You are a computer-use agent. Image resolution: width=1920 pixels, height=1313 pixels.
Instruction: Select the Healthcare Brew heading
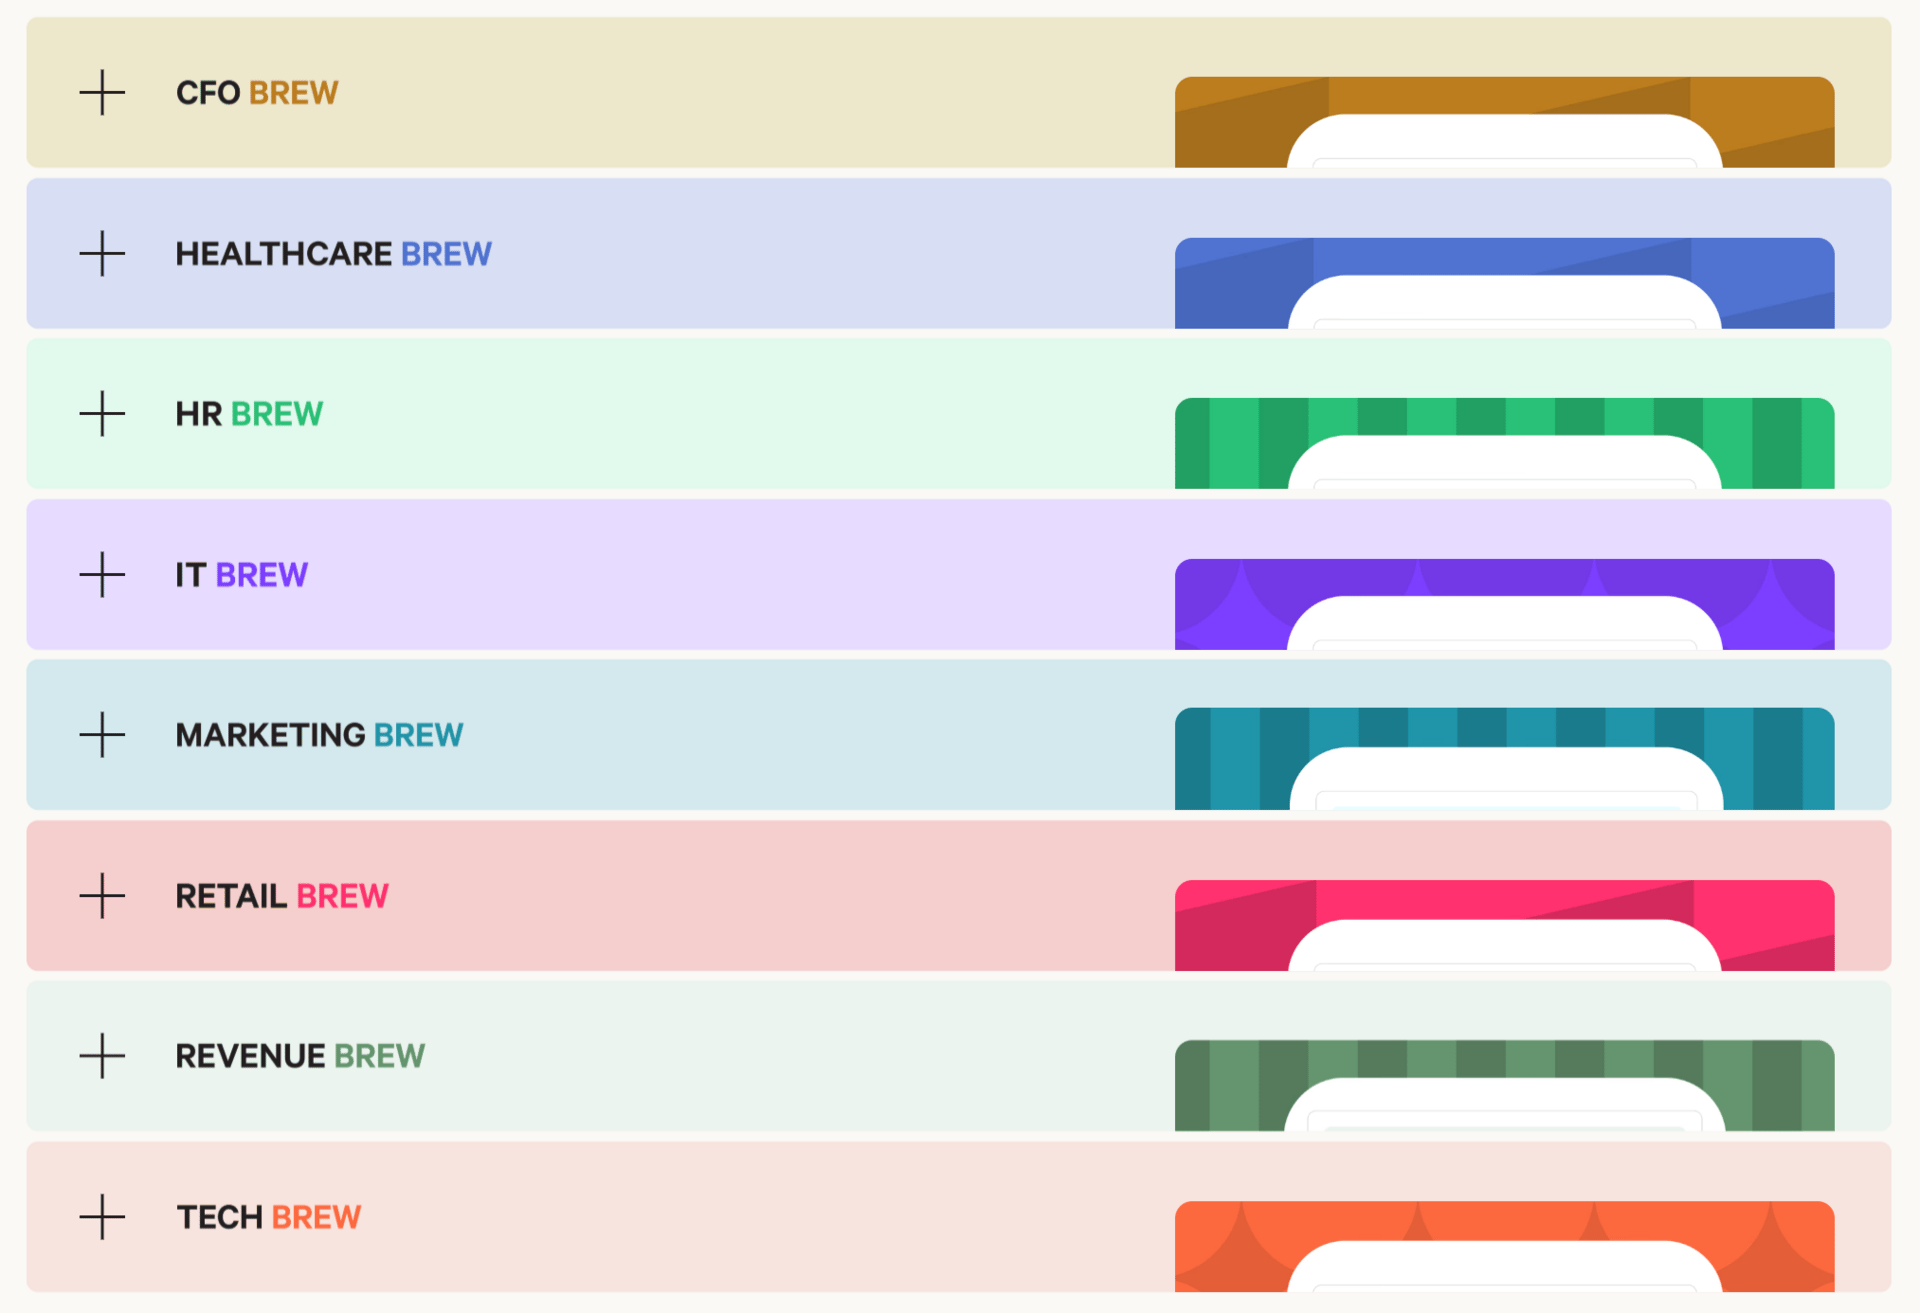pos(333,254)
